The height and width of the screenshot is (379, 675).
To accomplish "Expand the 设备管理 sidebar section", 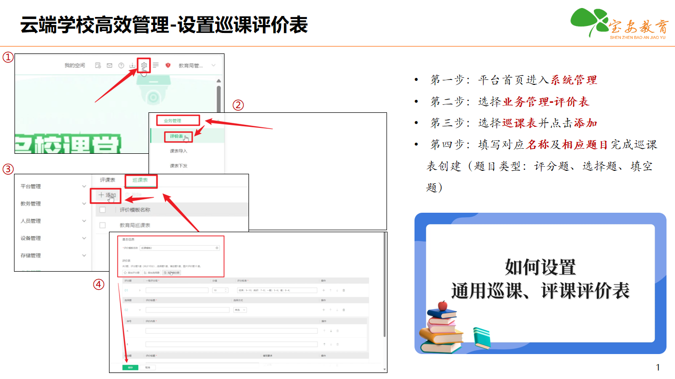I will click(x=53, y=238).
